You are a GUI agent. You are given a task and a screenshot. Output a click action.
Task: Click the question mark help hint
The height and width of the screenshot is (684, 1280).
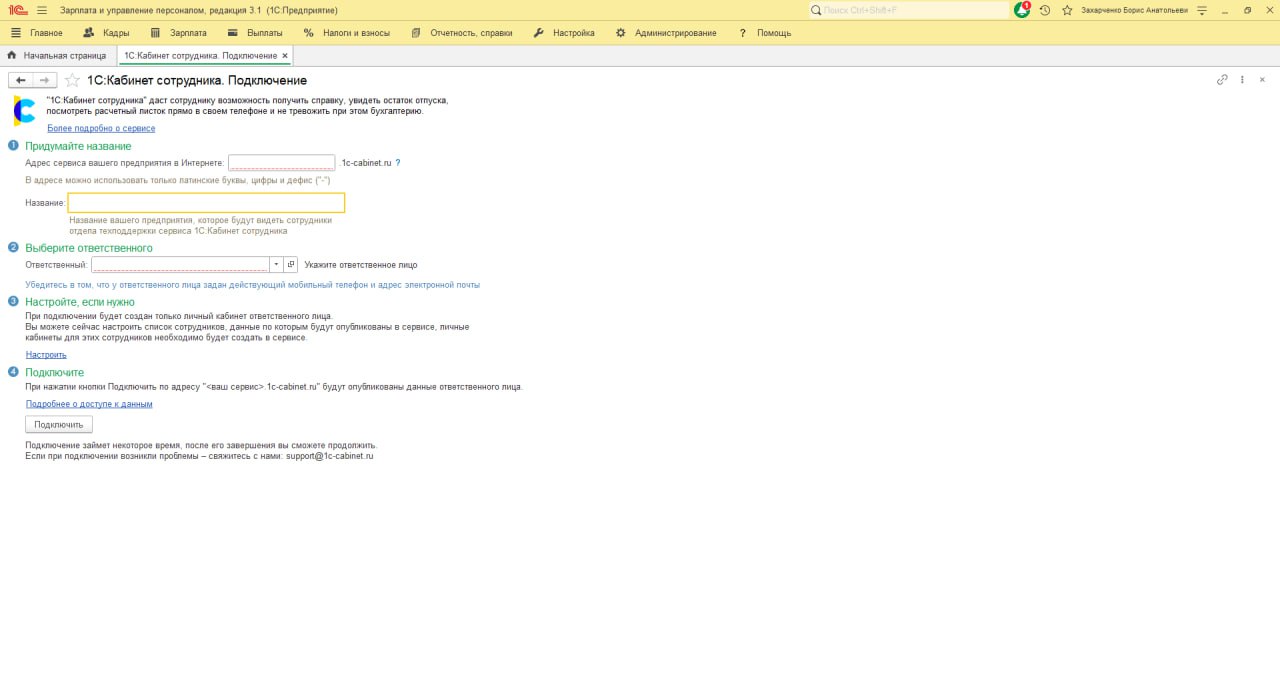click(x=398, y=162)
